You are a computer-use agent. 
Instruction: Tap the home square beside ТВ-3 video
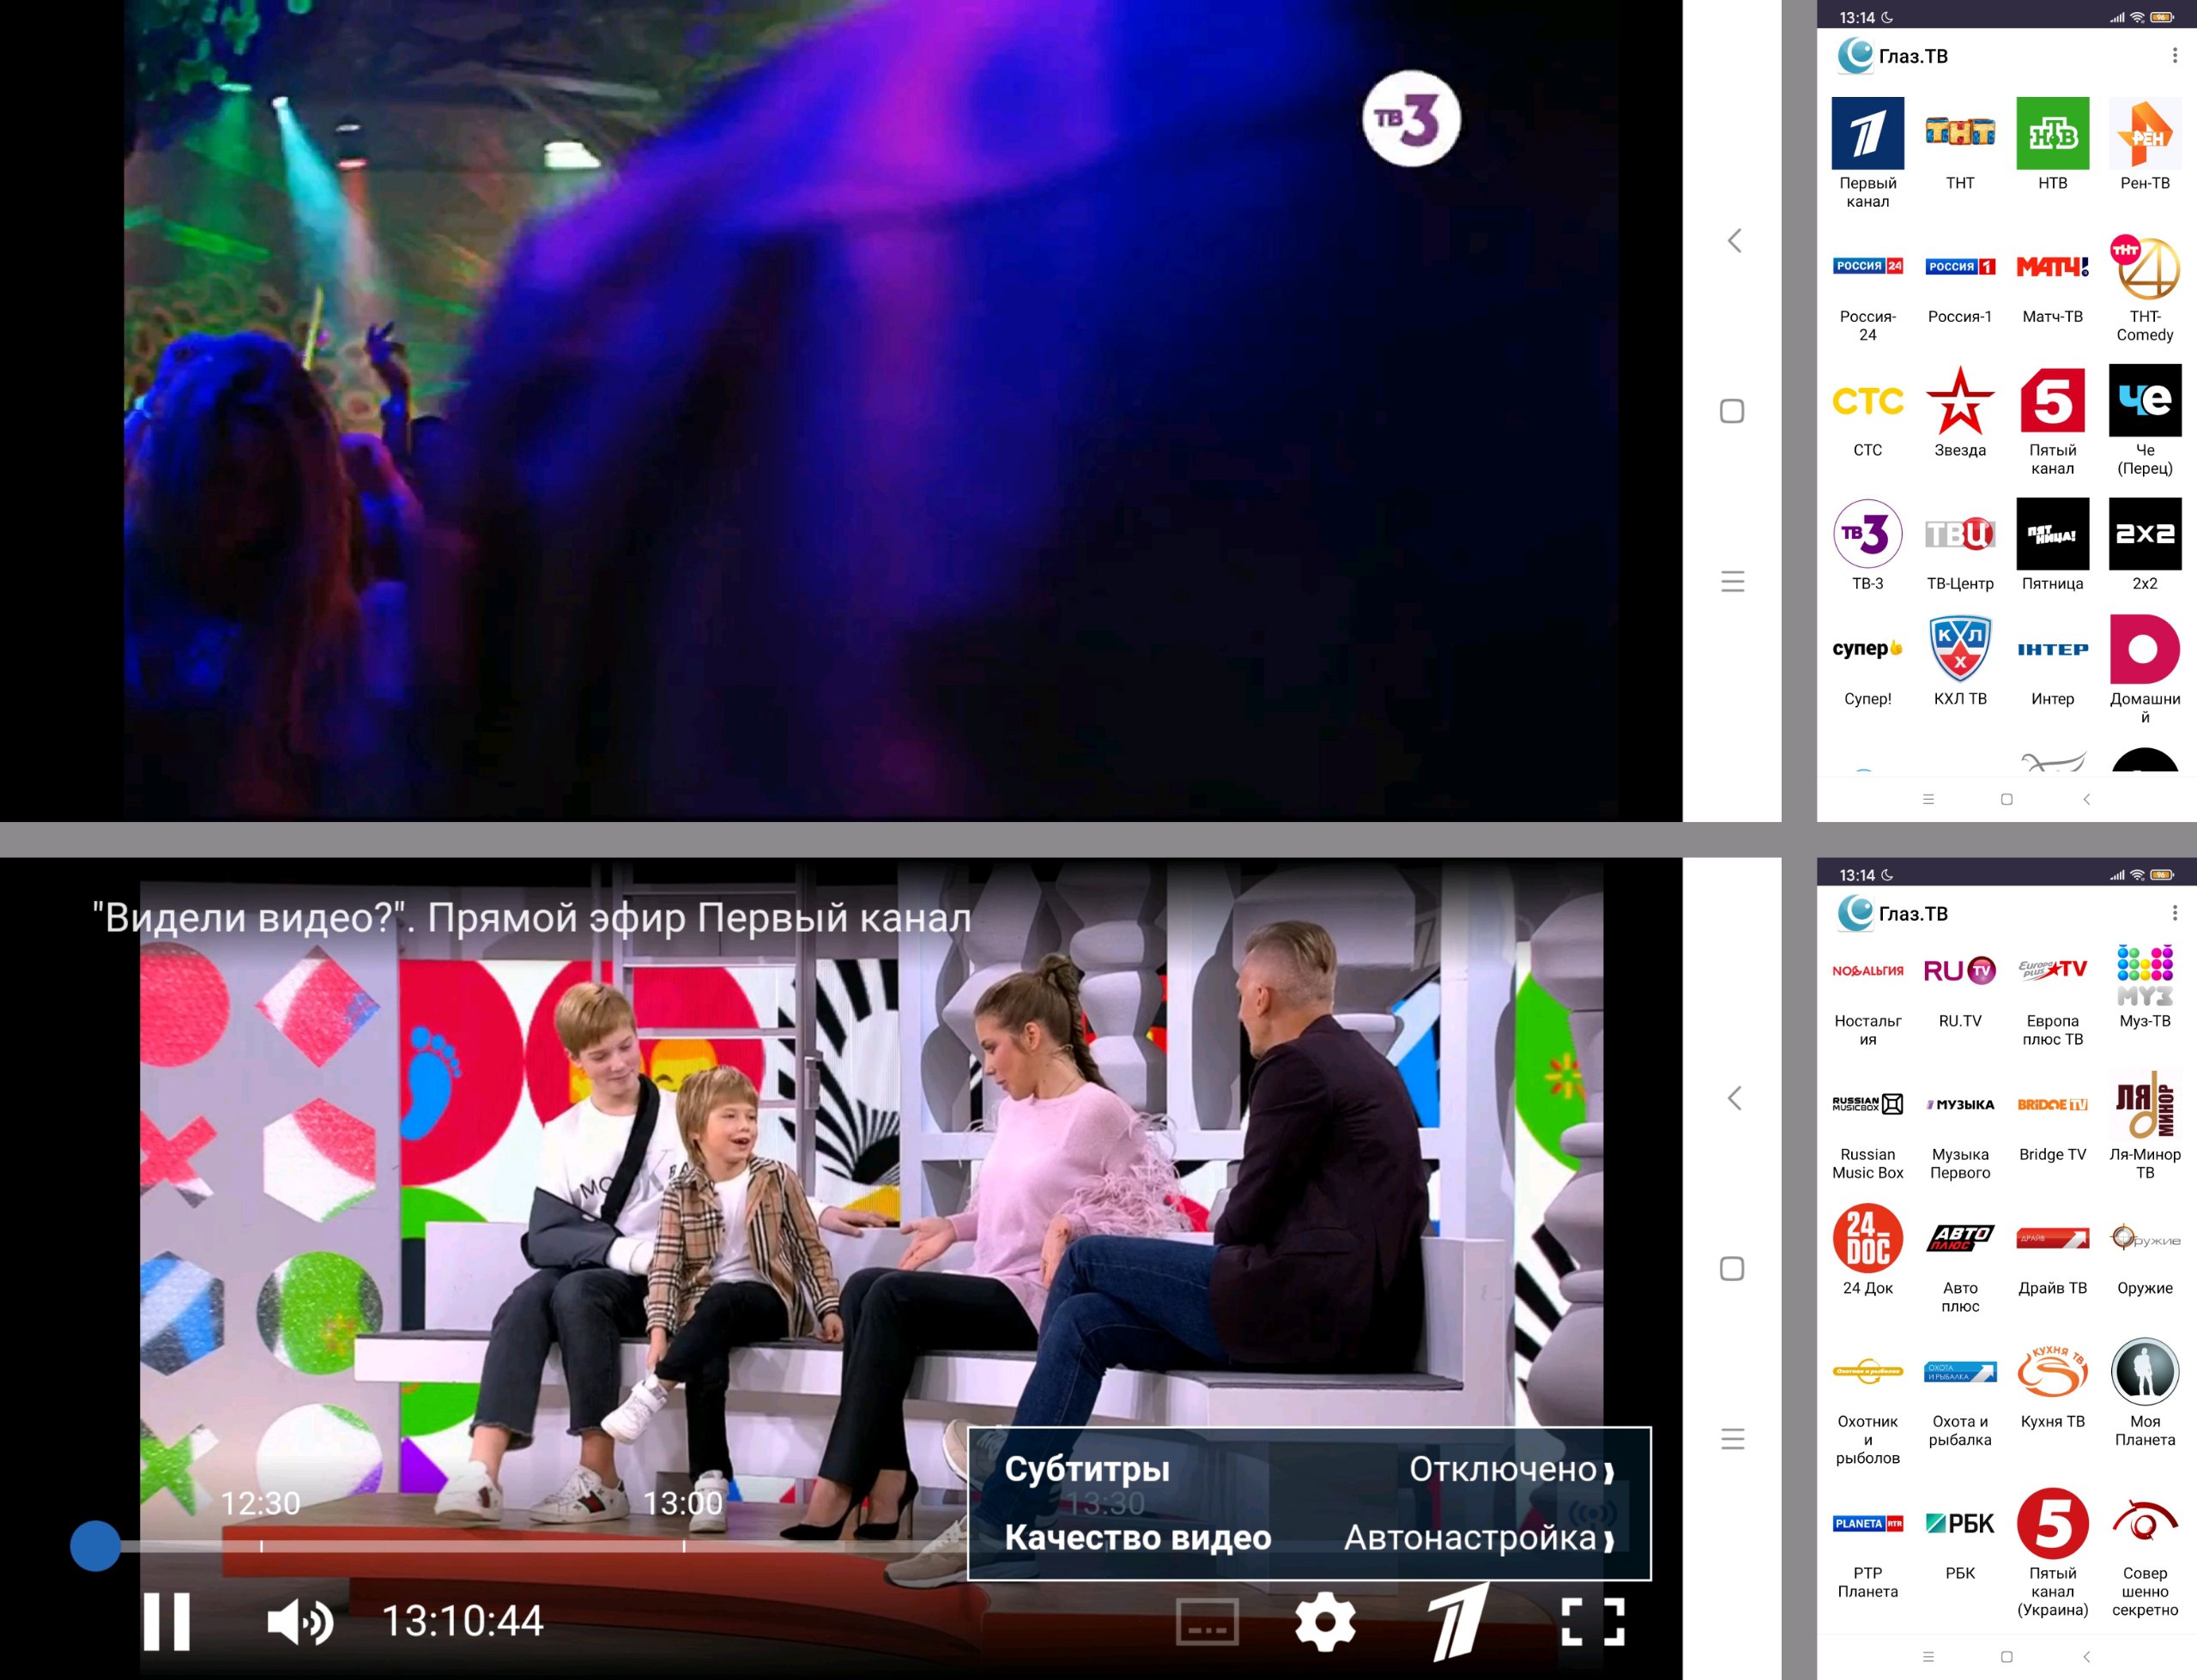[1732, 411]
